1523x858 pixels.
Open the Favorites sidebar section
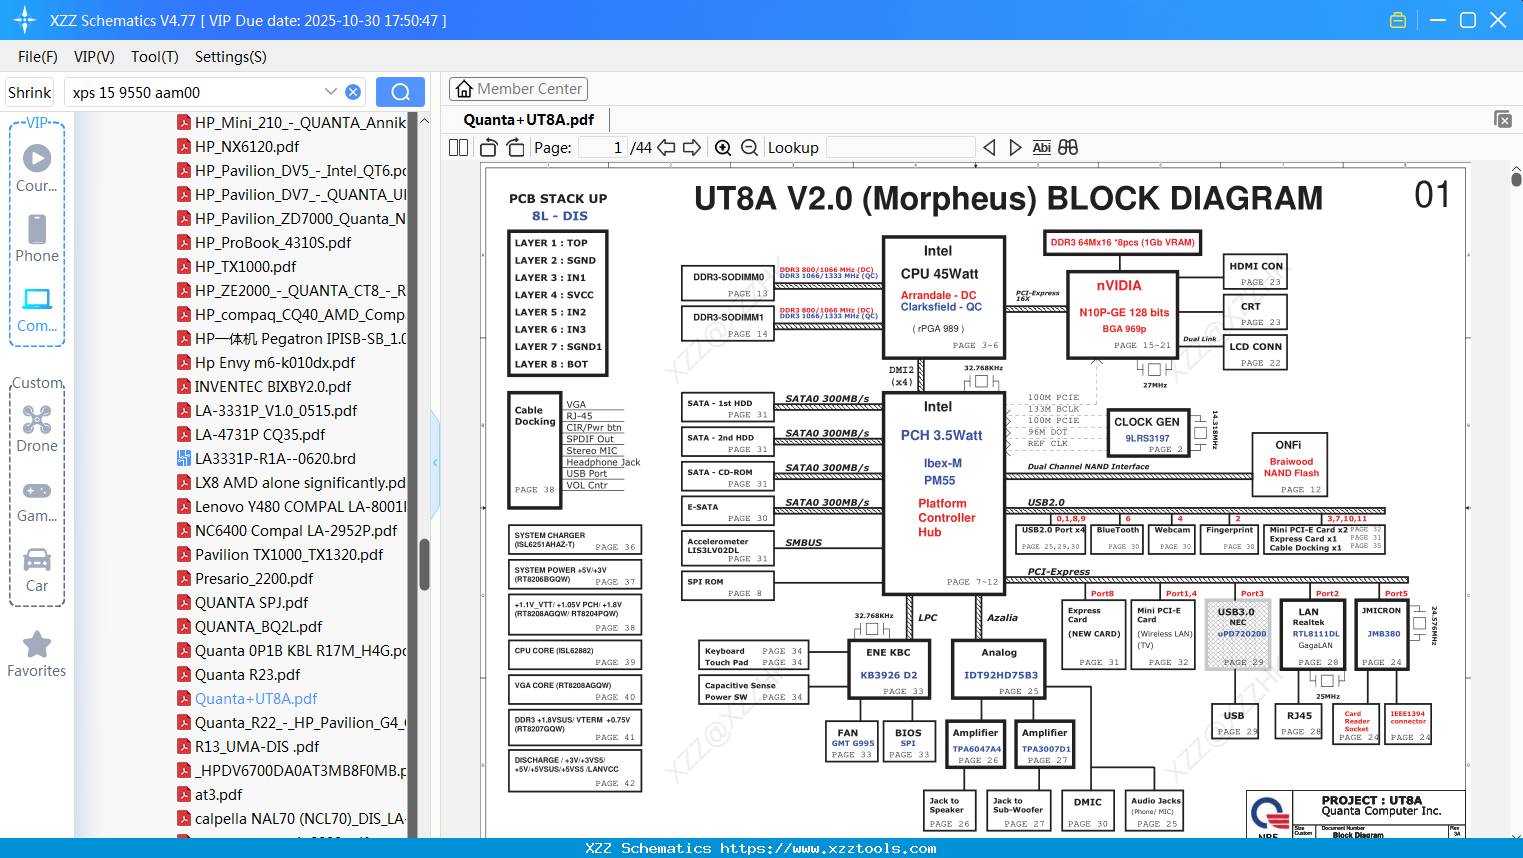[37, 655]
